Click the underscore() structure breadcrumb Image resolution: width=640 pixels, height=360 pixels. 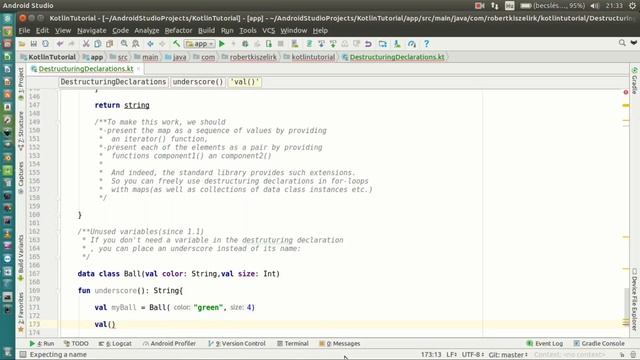198,82
